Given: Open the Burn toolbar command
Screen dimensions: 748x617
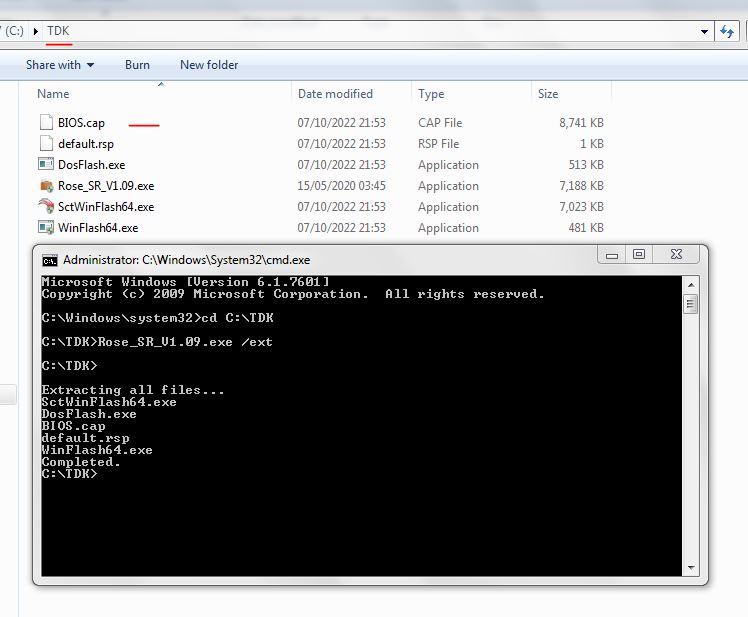Looking at the screenshot, I should tap(137, 65).
